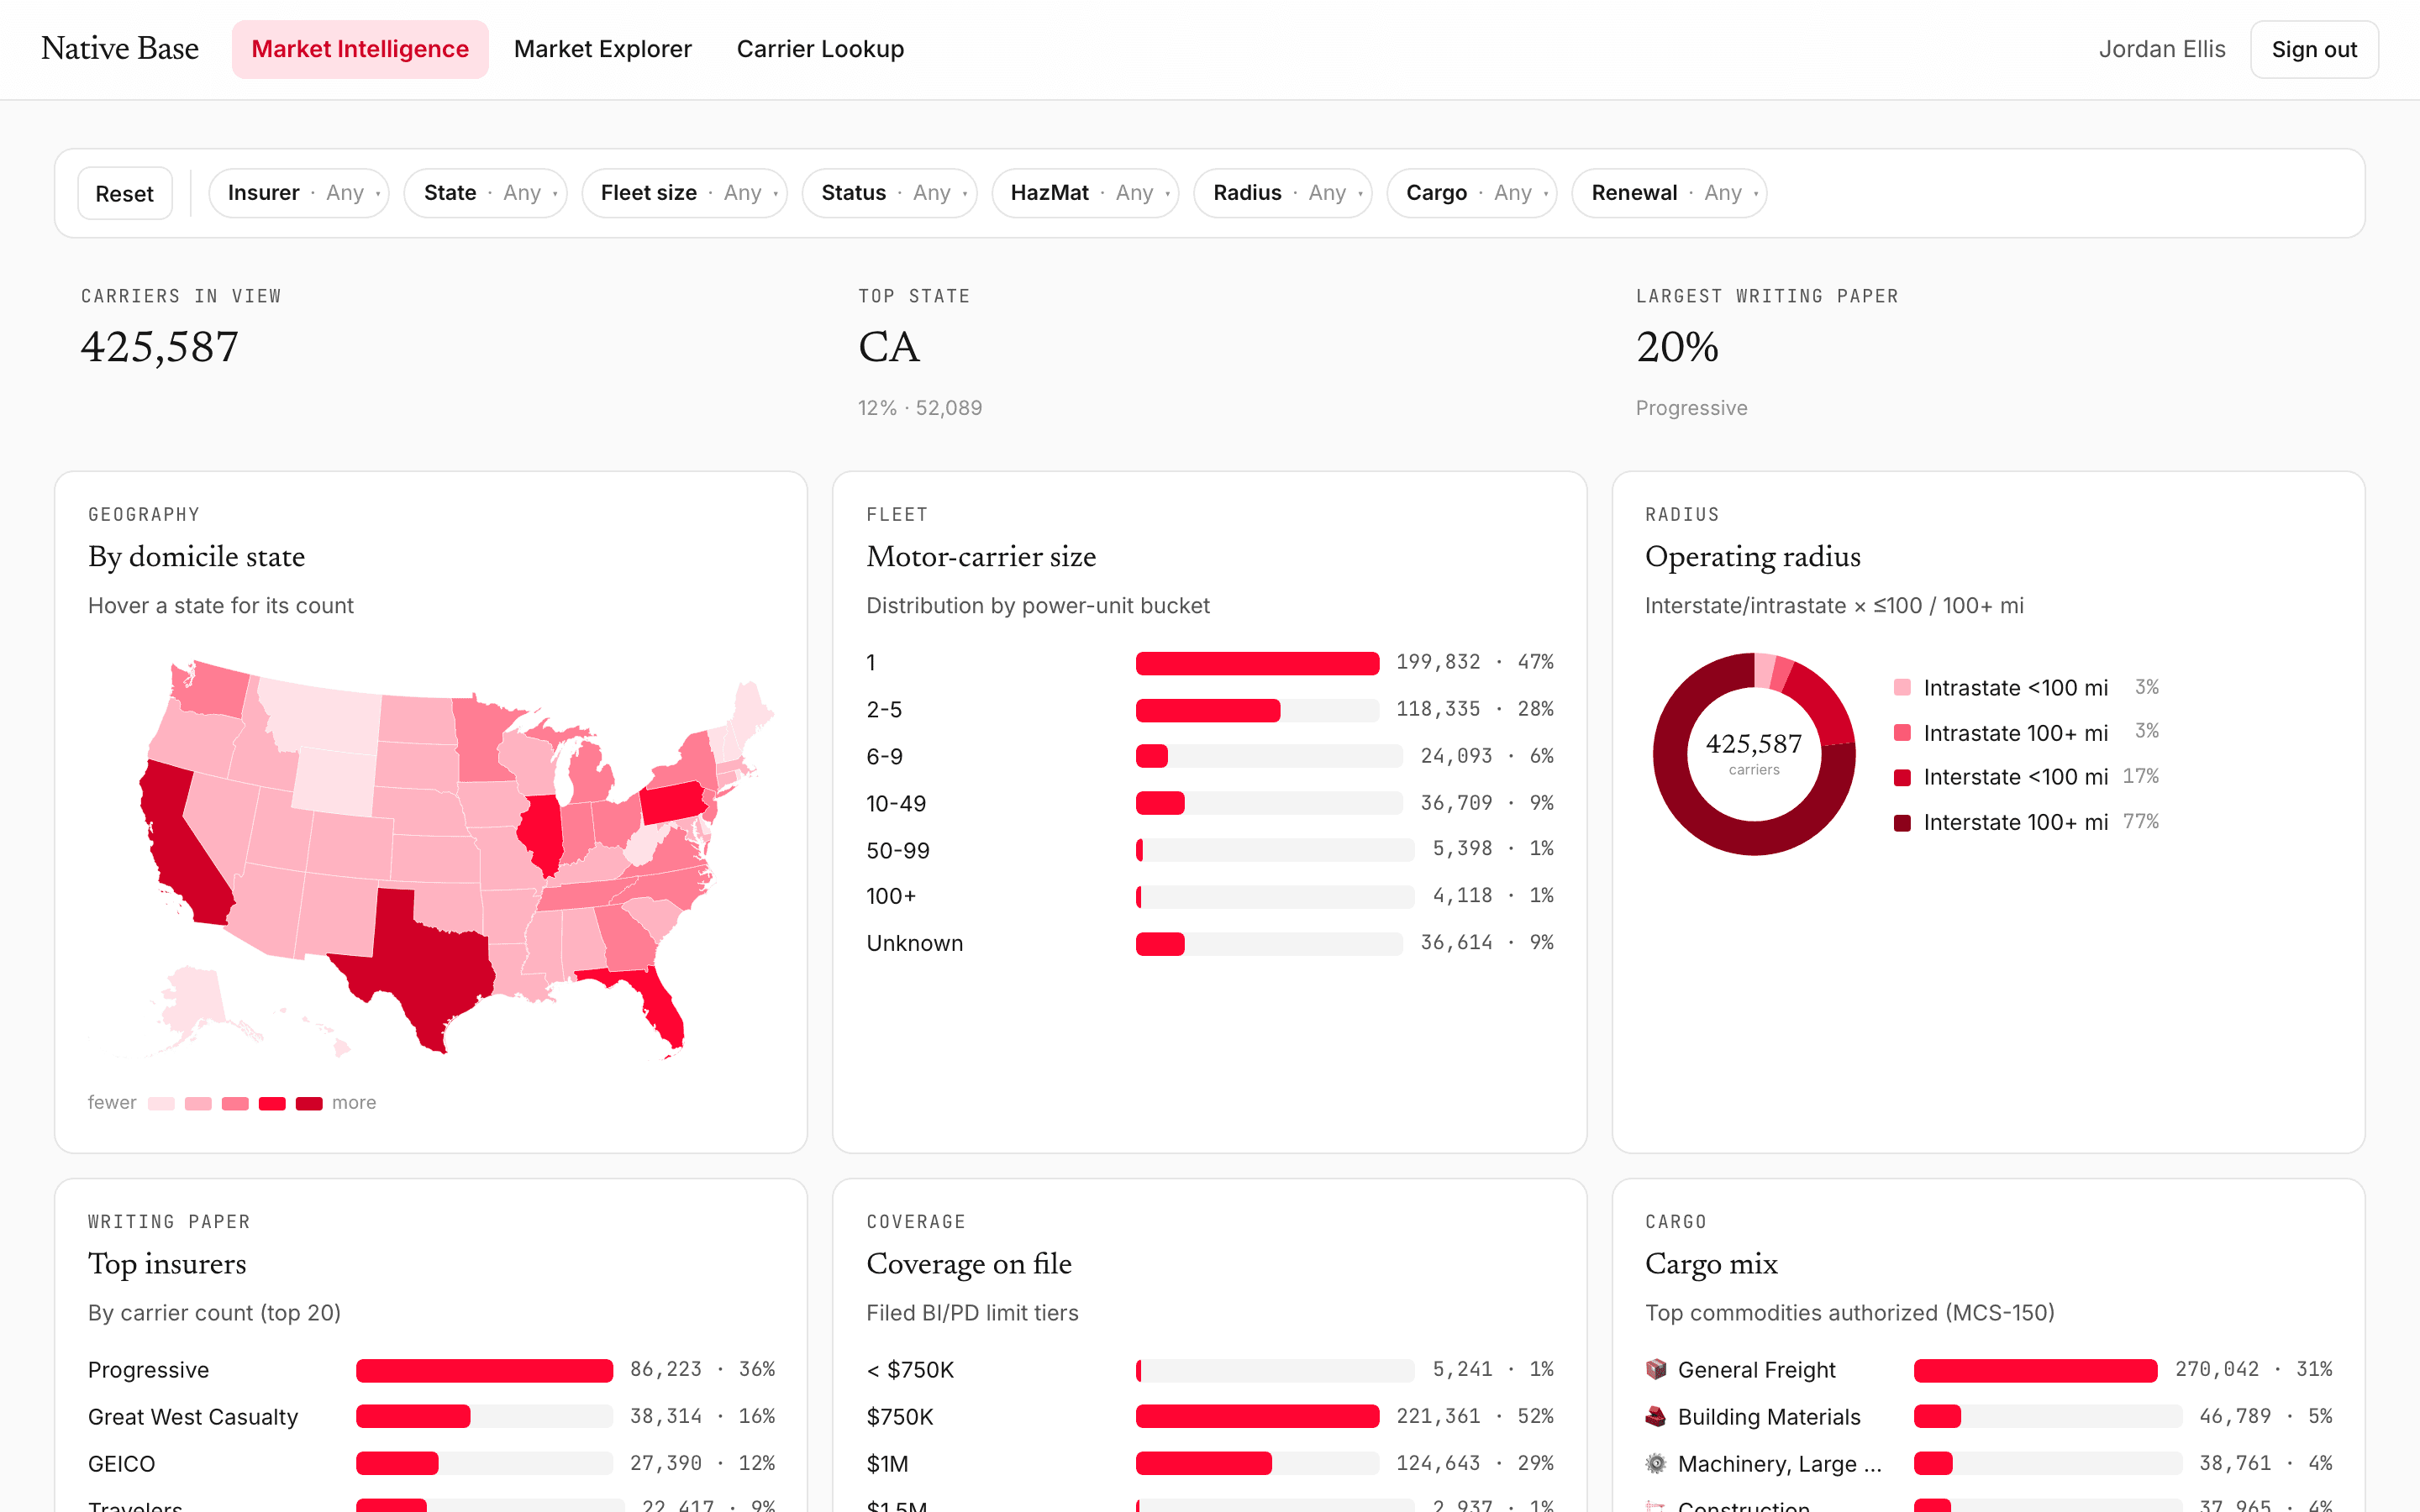Click the Interstate <100 mi legend swatch
2420x1512 pixels.
[1902, 777]
